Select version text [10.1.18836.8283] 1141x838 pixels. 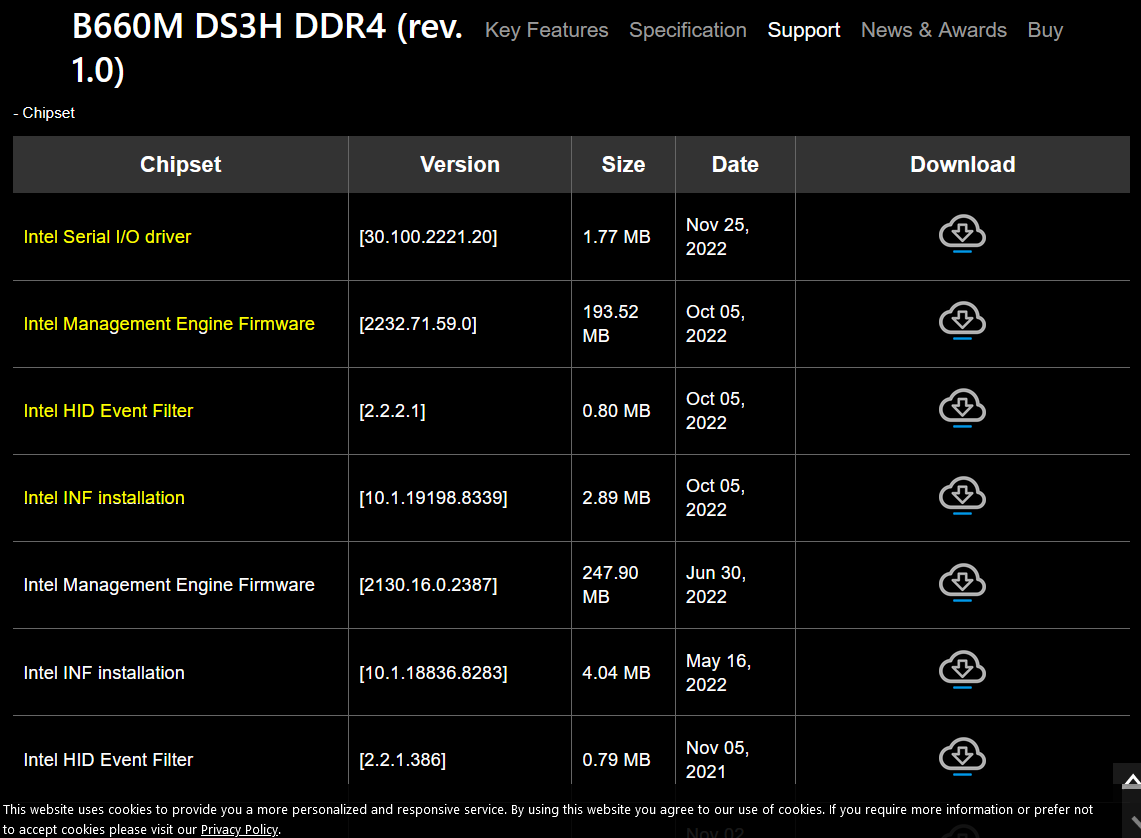433,673
